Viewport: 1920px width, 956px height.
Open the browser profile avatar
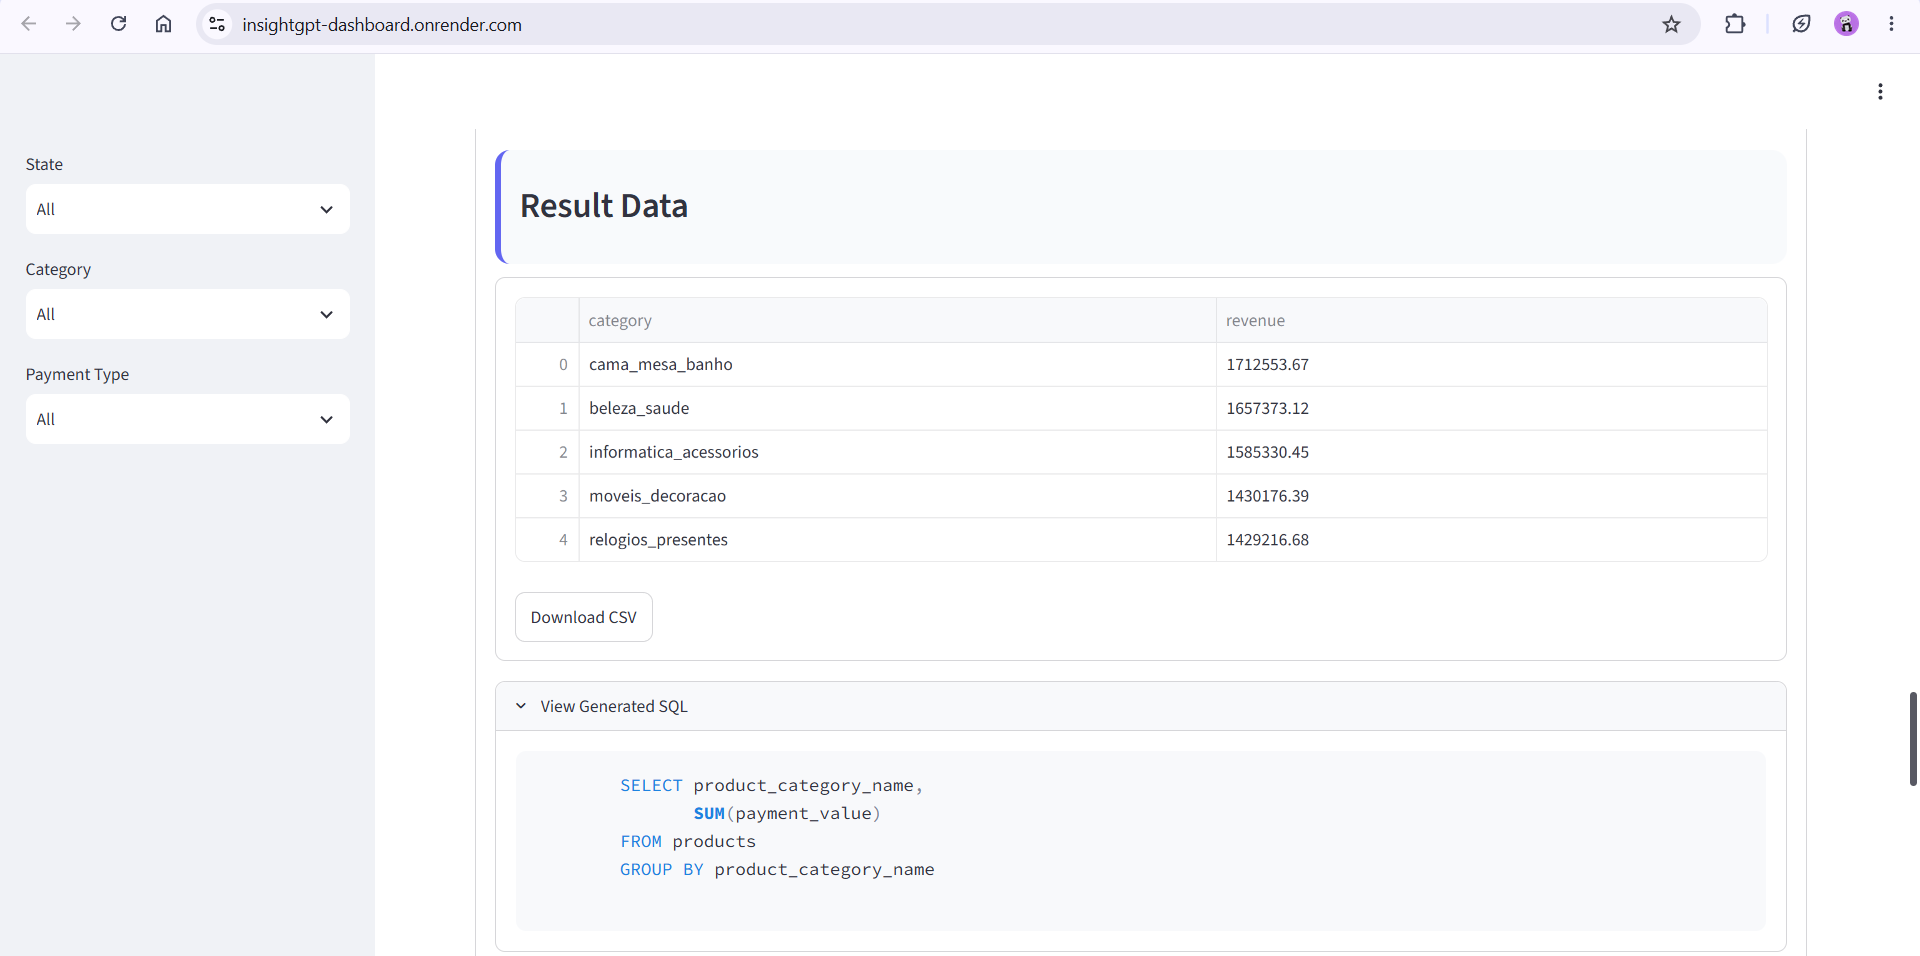click(x=1846, y=24)
